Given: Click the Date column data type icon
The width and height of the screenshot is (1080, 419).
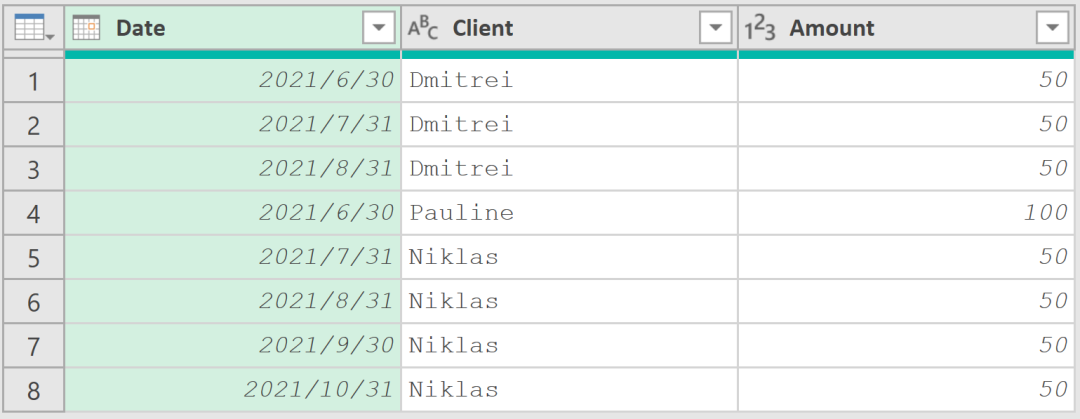Looking at the screenshot, I should (x=87, y=29).
